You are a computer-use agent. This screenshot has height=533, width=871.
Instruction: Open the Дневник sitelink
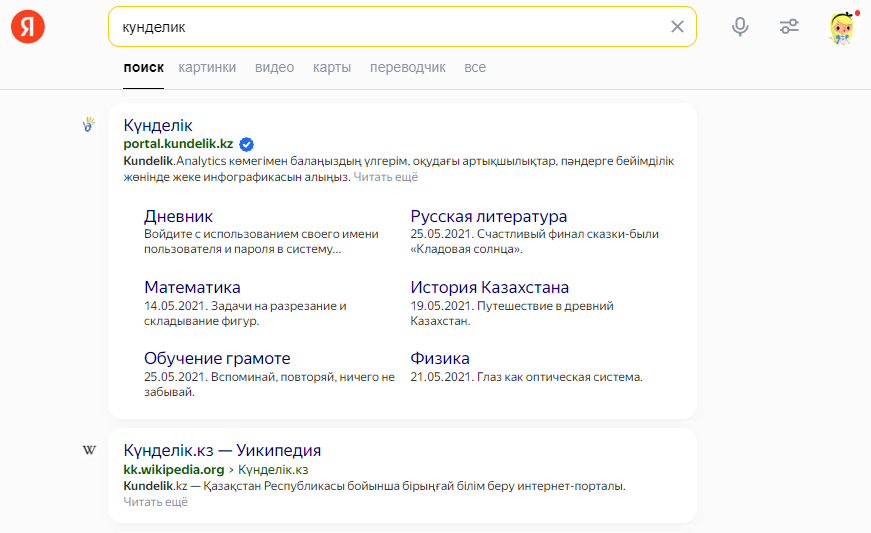click(178, 216)
